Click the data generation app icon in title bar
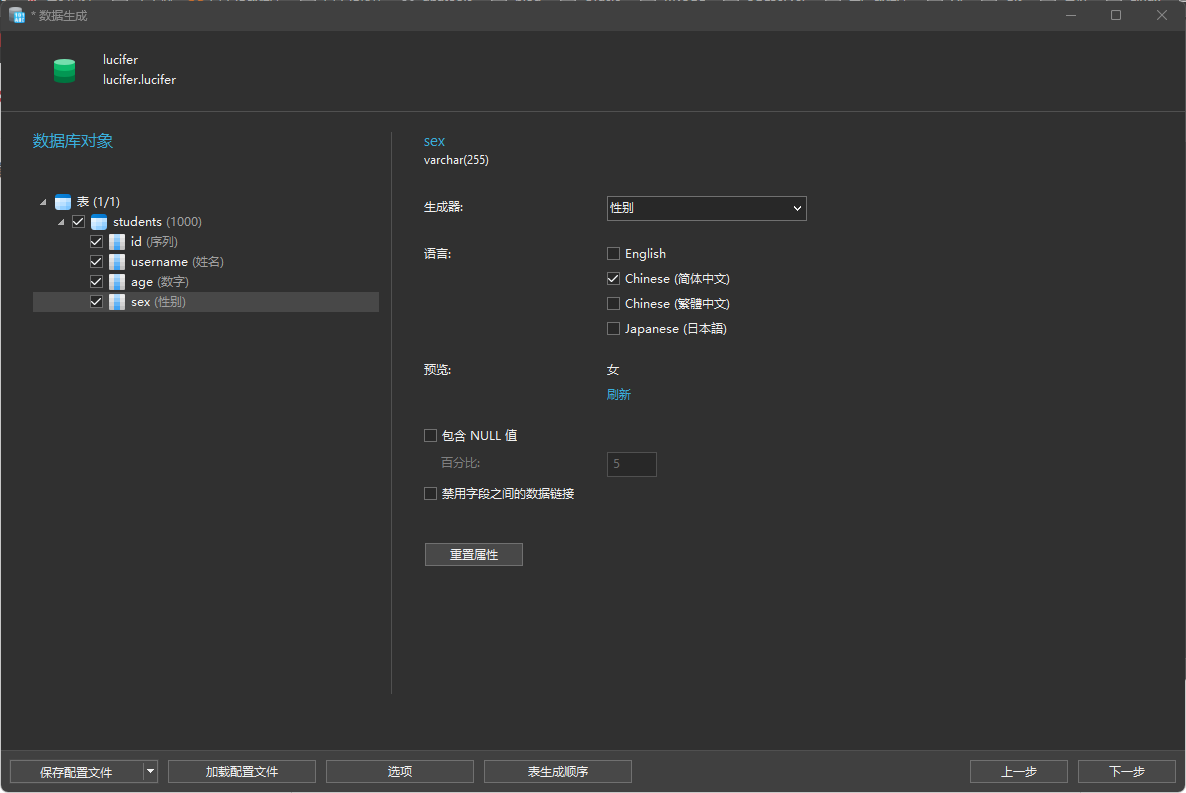 17,15
